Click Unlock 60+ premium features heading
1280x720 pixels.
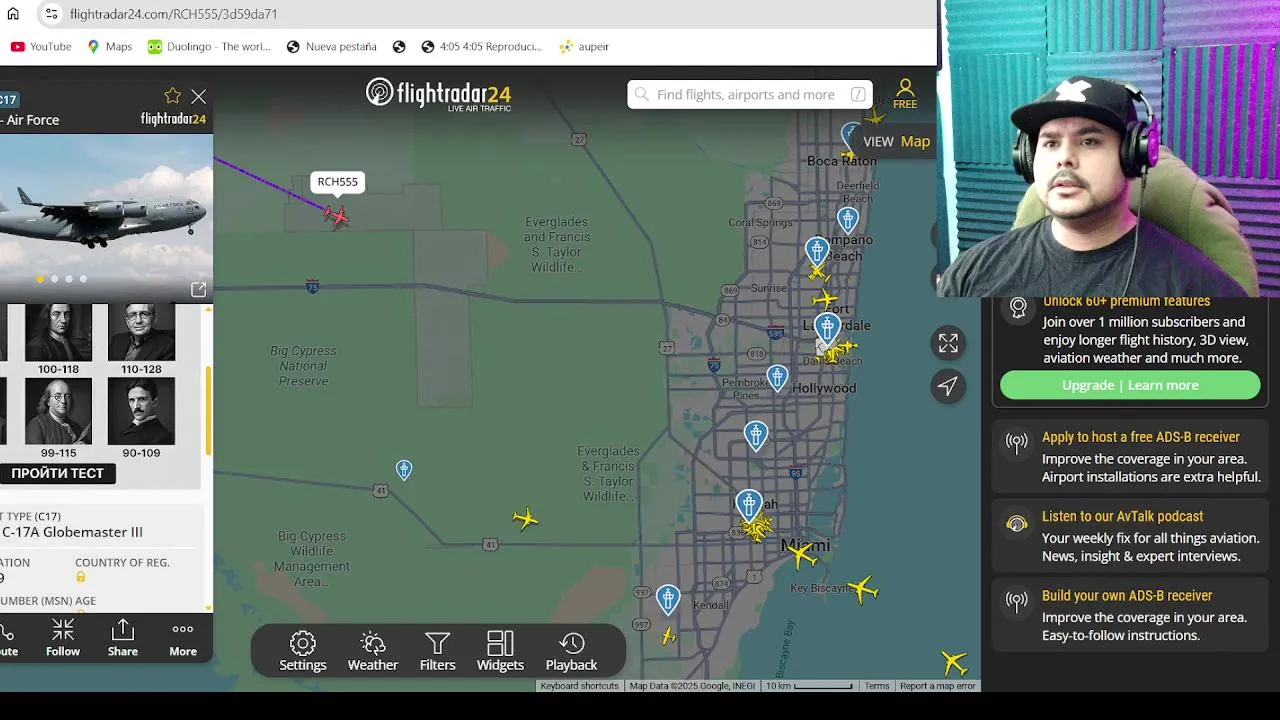pos(1127,301)
